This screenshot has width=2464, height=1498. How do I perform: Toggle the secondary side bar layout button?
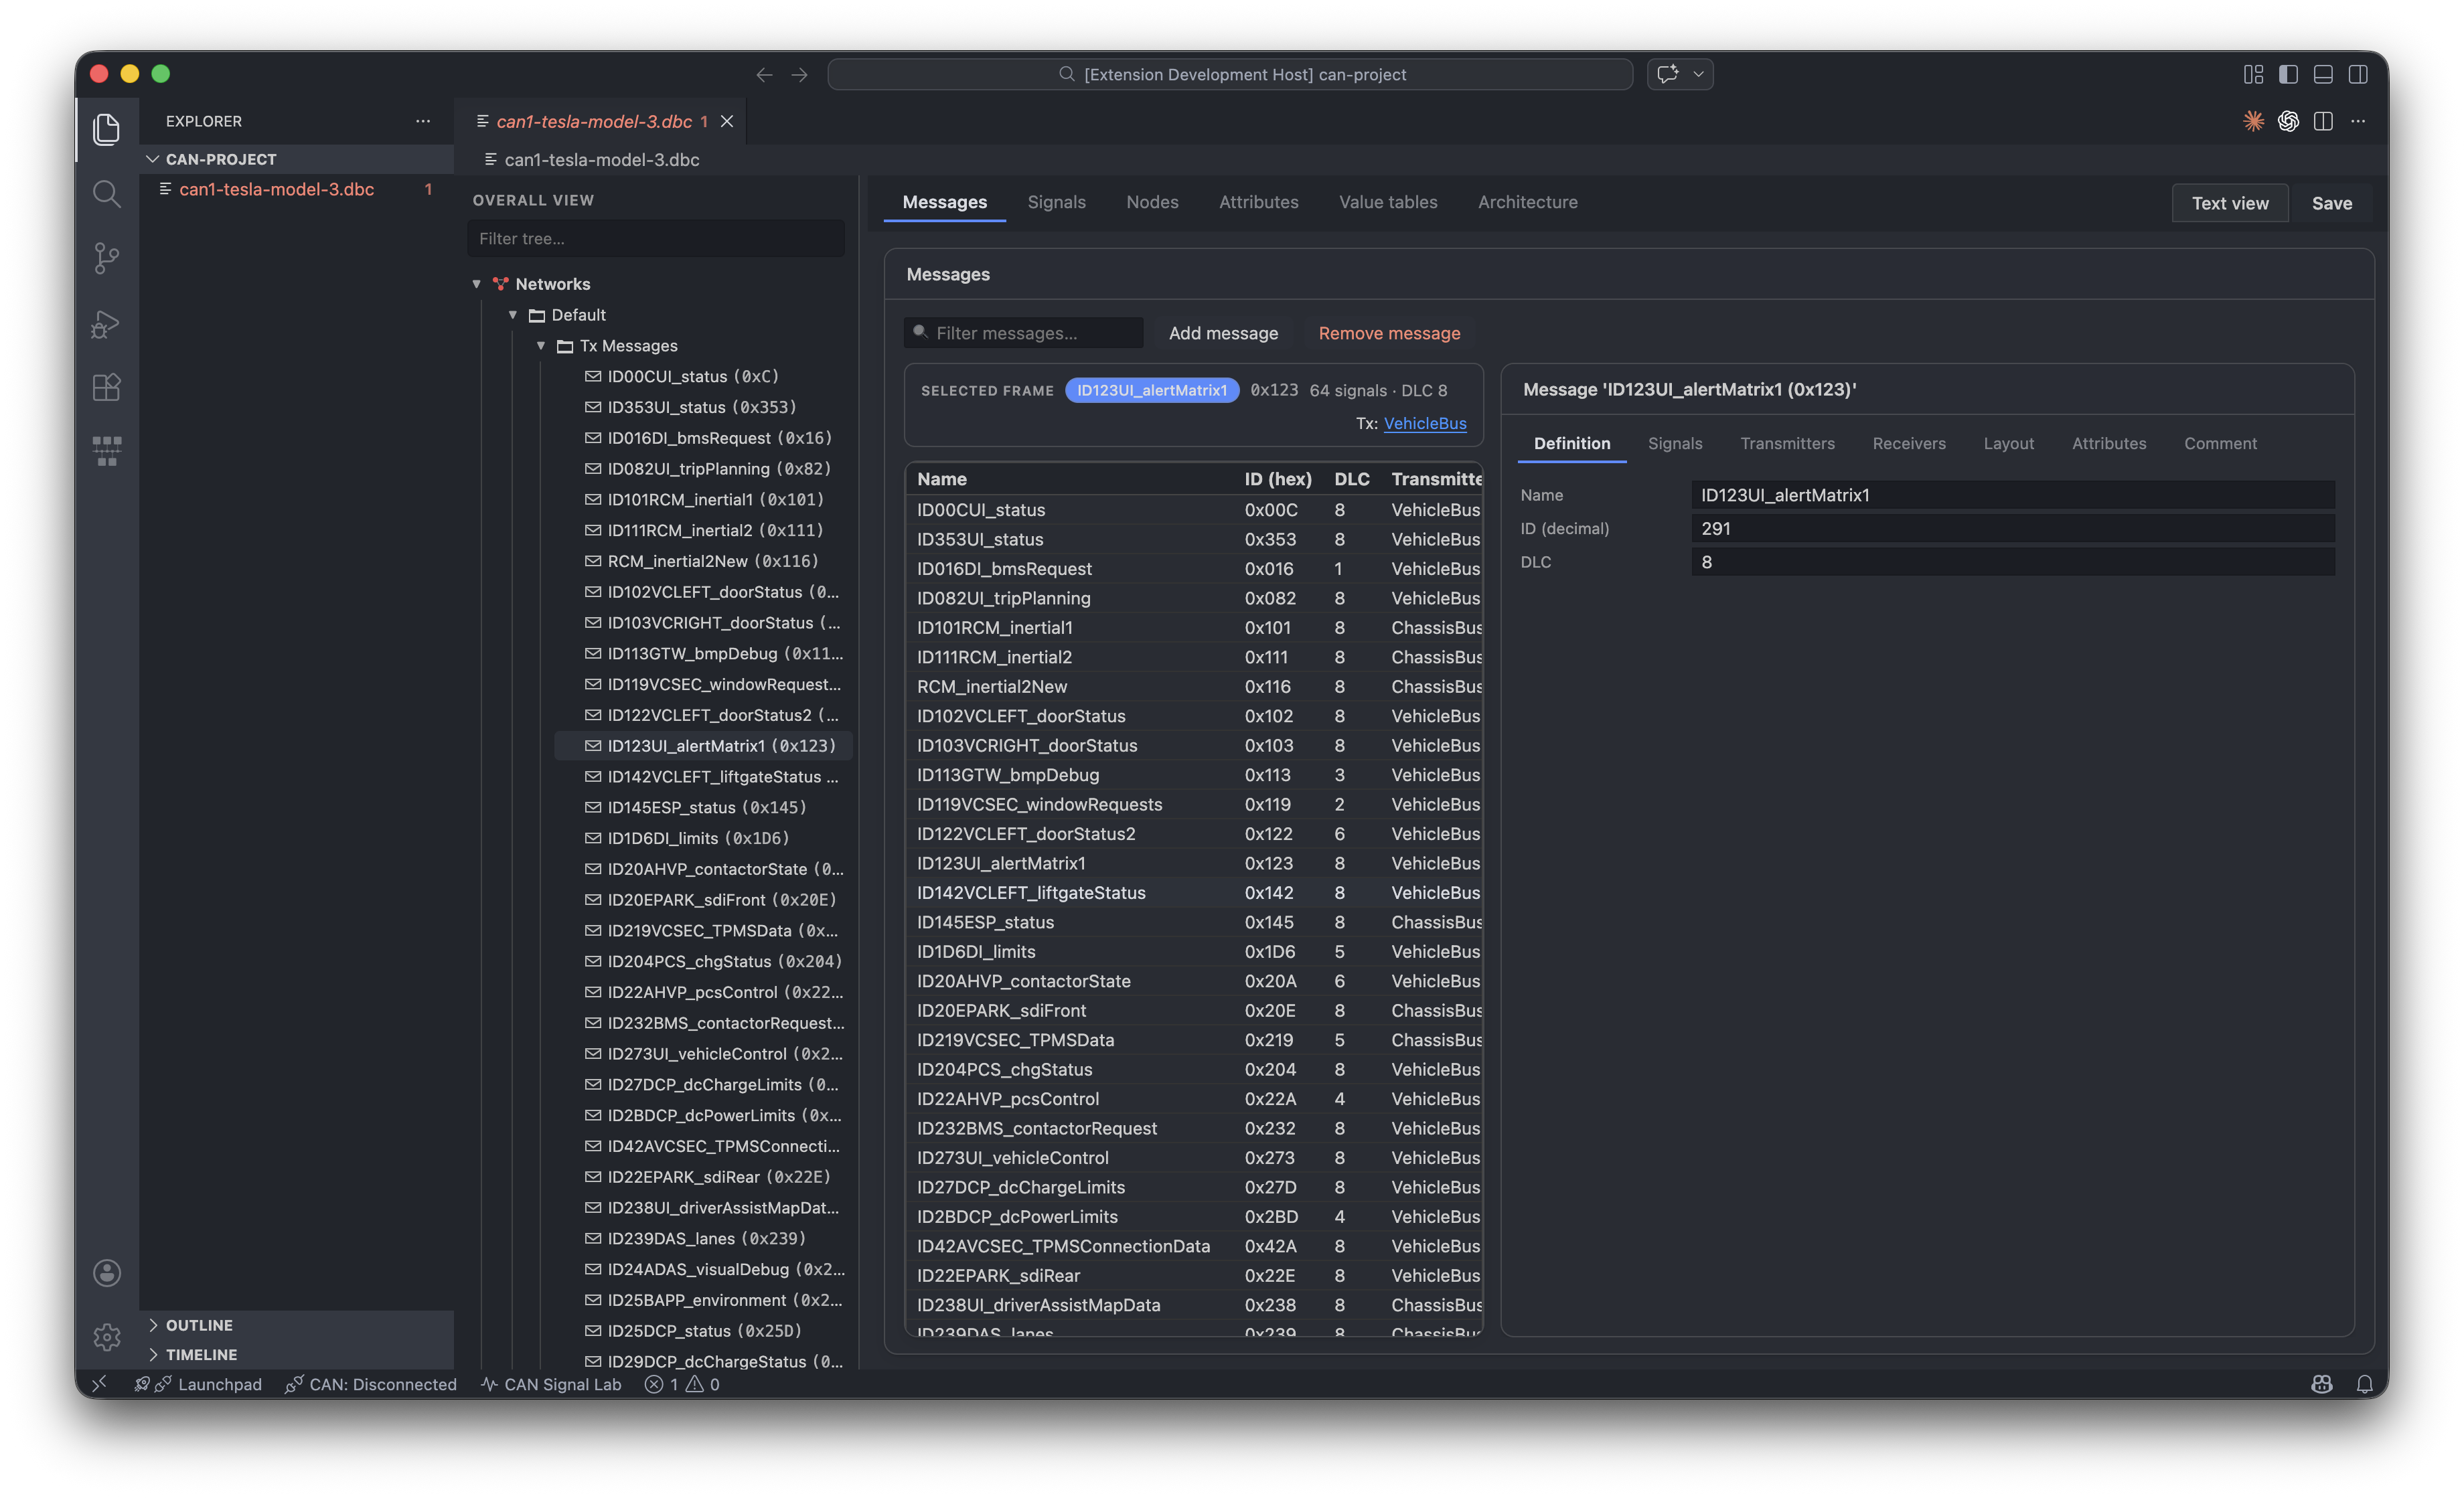click(x=2358, y=74)
